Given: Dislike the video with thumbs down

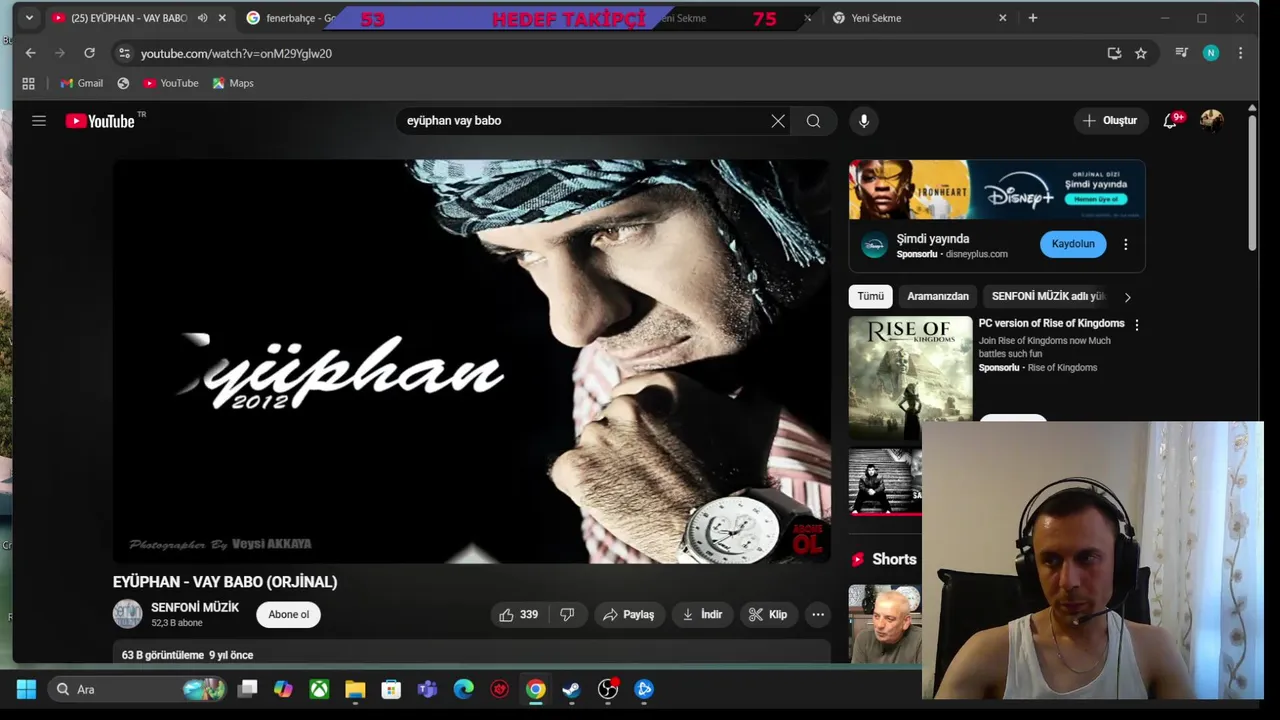Looking at the screenshot, I should 567,615.
